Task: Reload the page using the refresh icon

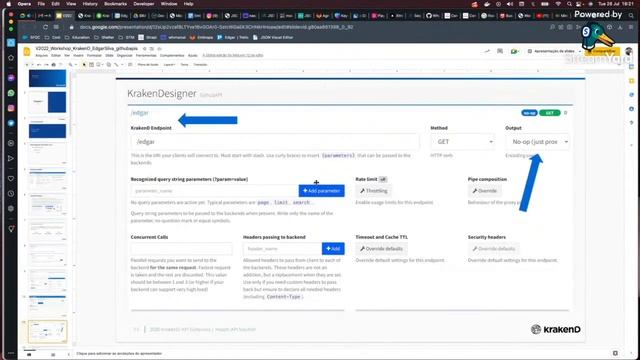Action: point(45,27)
